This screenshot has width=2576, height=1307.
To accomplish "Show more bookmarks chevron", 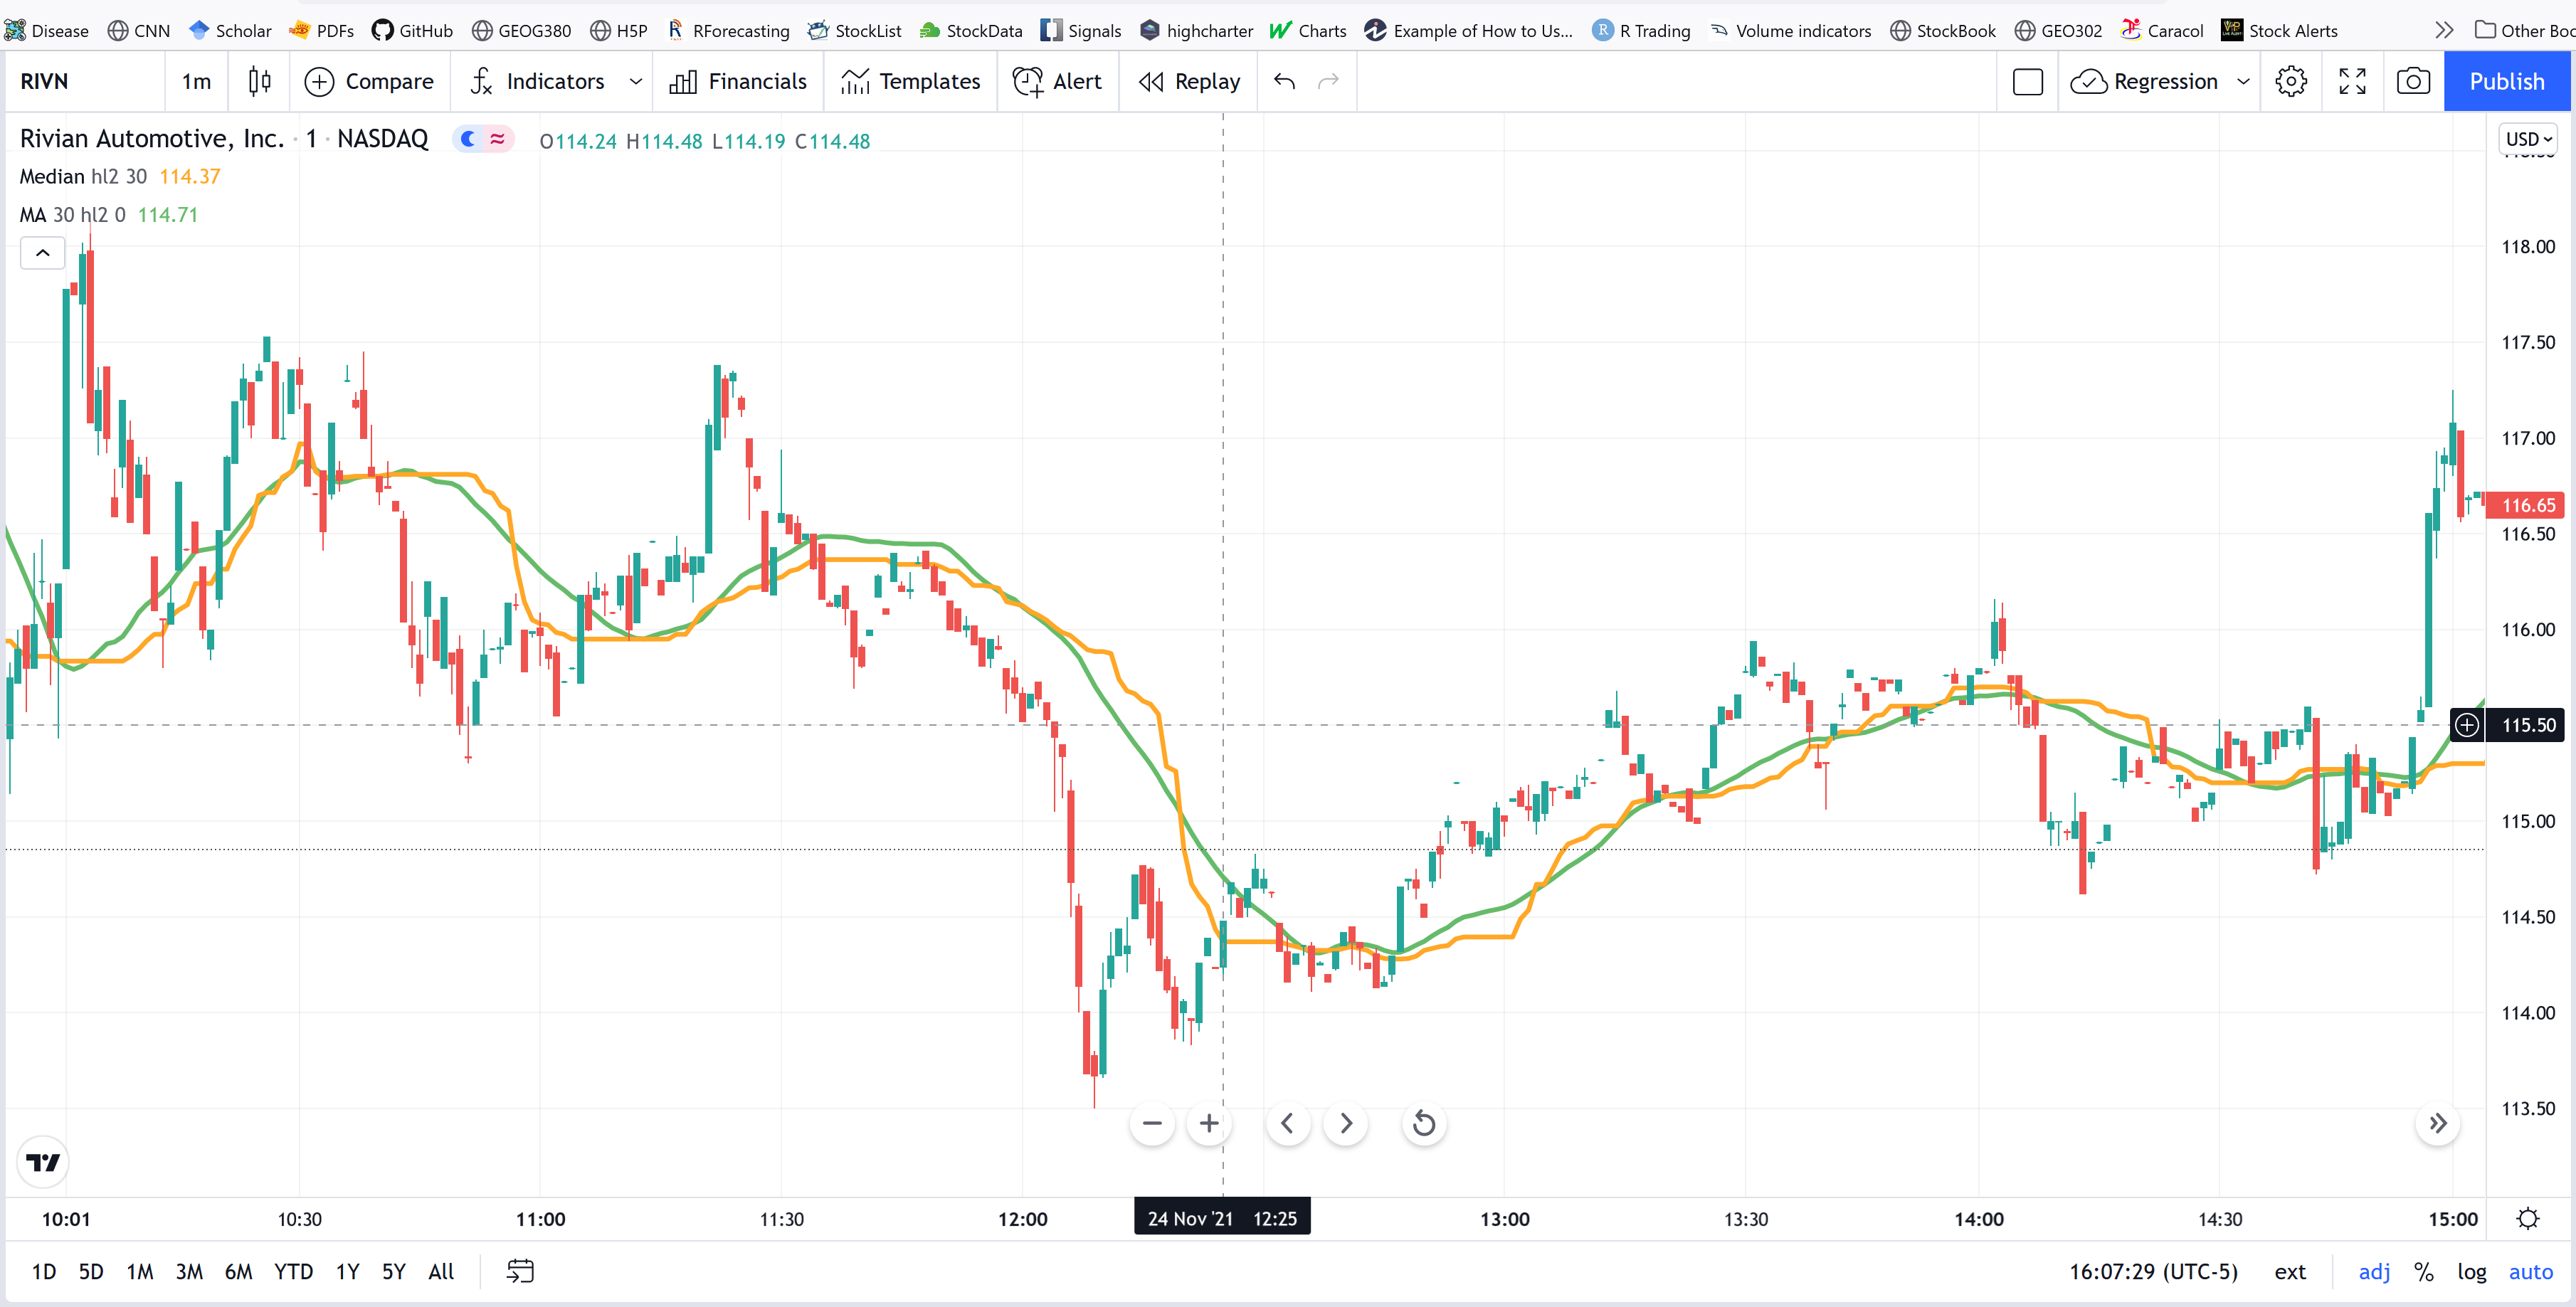I will (x=2443, y=30).
